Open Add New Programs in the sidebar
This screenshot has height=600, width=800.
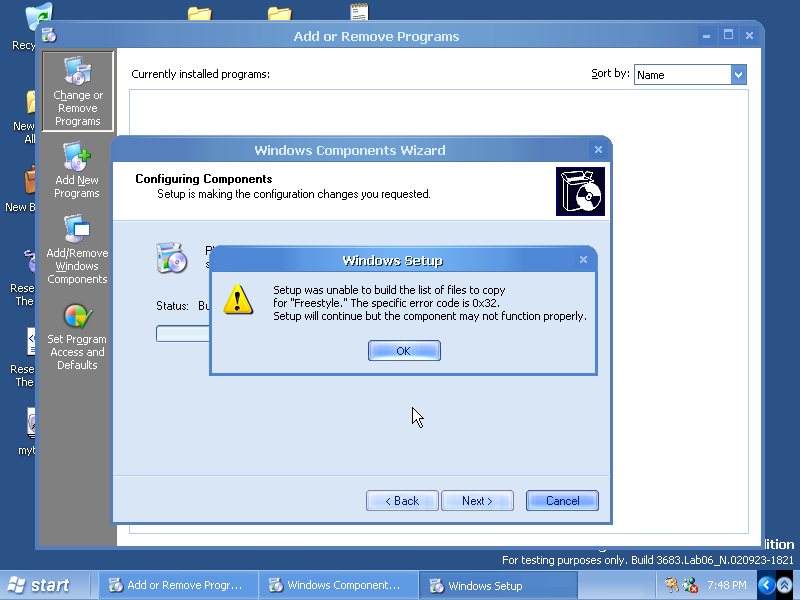point(77,170)
